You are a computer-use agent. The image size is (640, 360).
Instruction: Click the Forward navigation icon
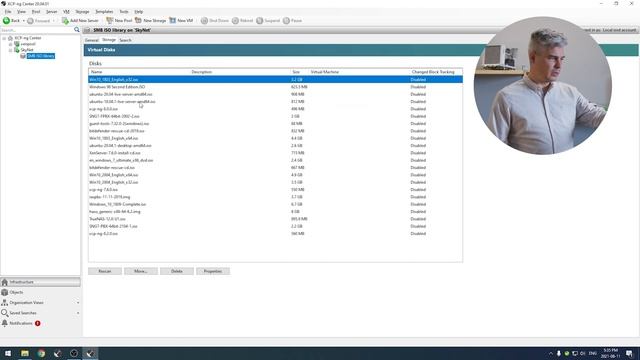(30, 20)
